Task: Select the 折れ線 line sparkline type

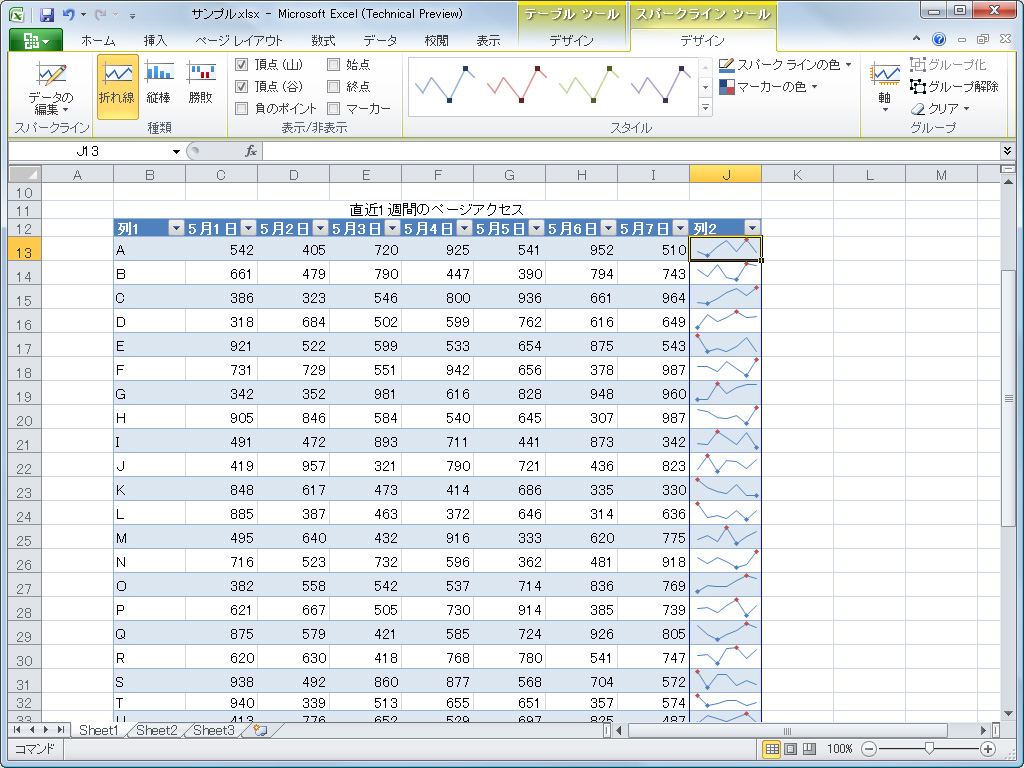Action: pos(118,85)
